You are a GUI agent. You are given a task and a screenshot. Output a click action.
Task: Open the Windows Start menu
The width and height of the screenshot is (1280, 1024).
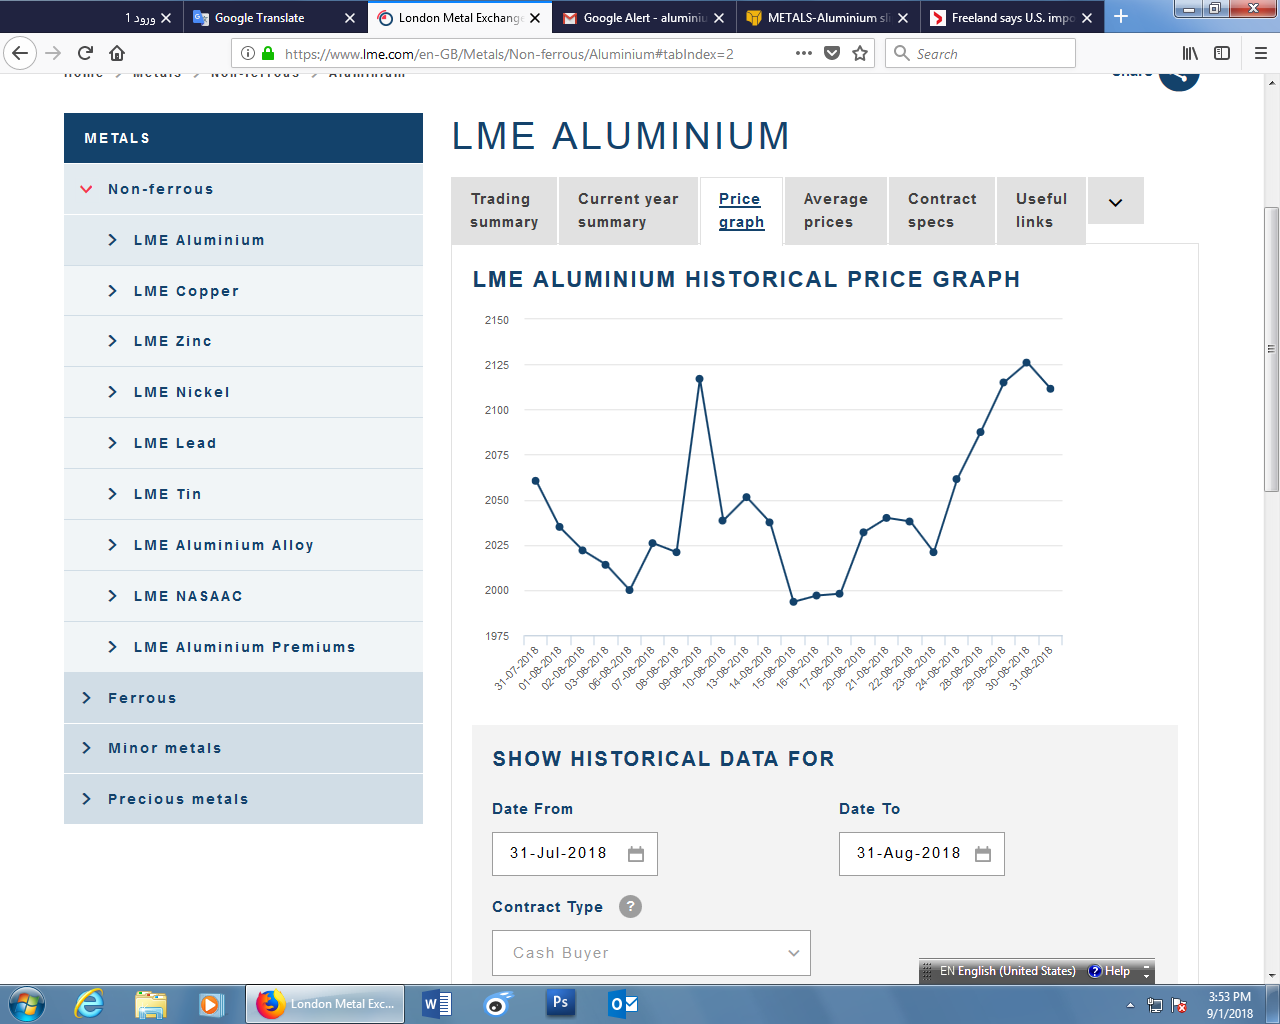[x=27, y=1003]
